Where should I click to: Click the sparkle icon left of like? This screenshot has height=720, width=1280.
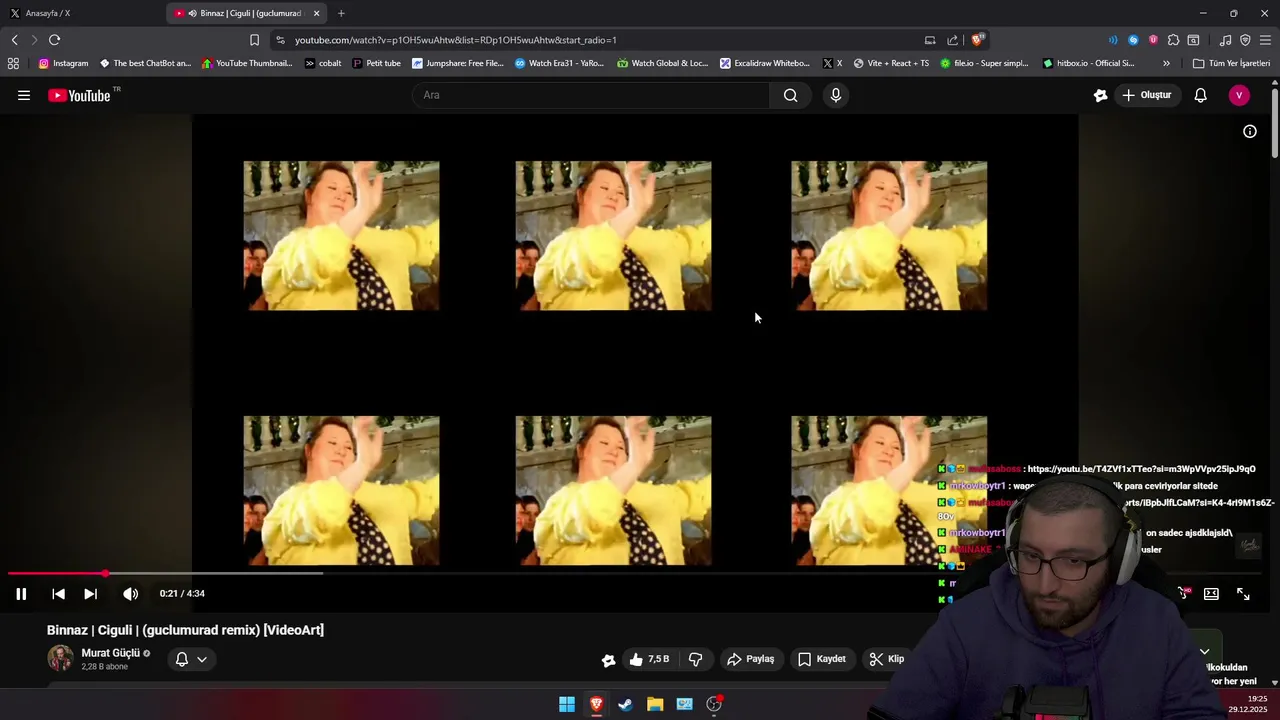608,660
